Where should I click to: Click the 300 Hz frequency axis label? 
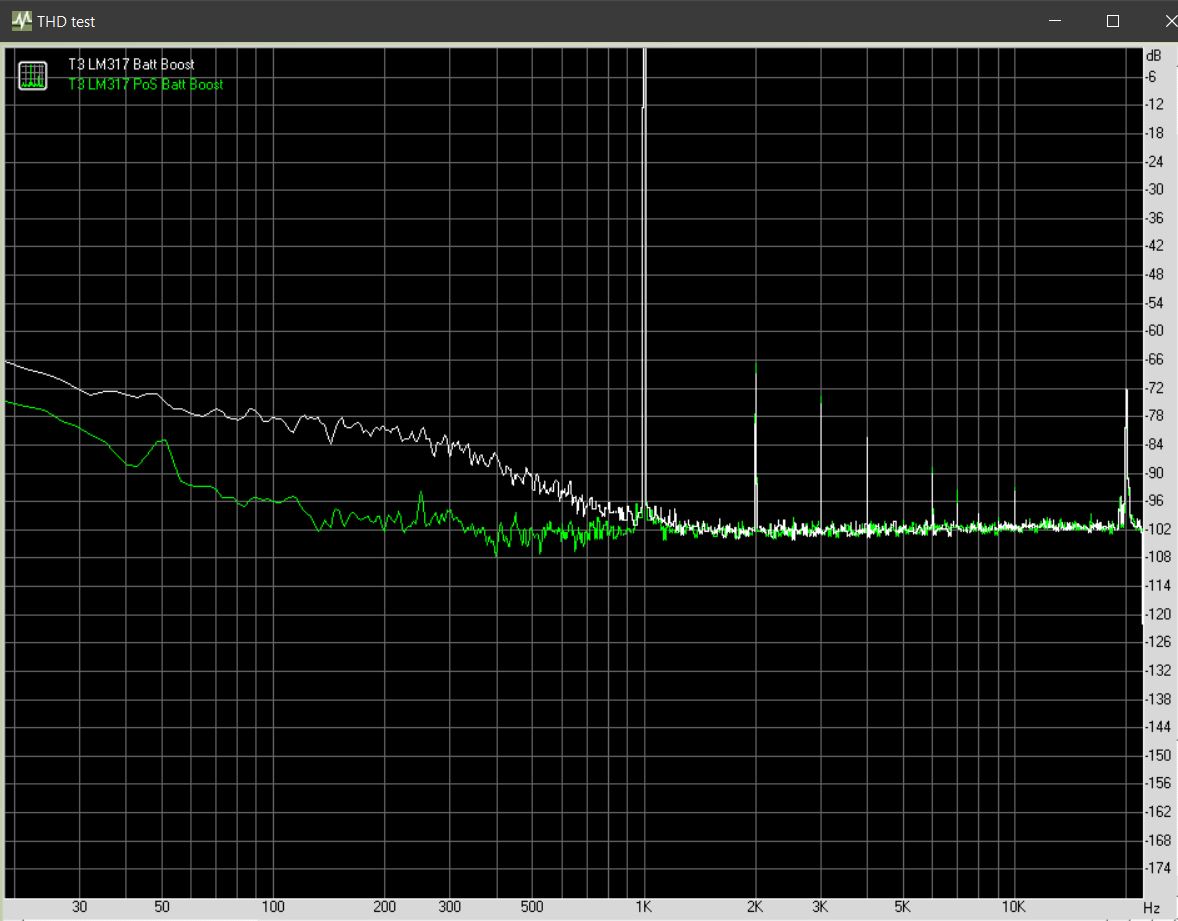coord(449,907)
